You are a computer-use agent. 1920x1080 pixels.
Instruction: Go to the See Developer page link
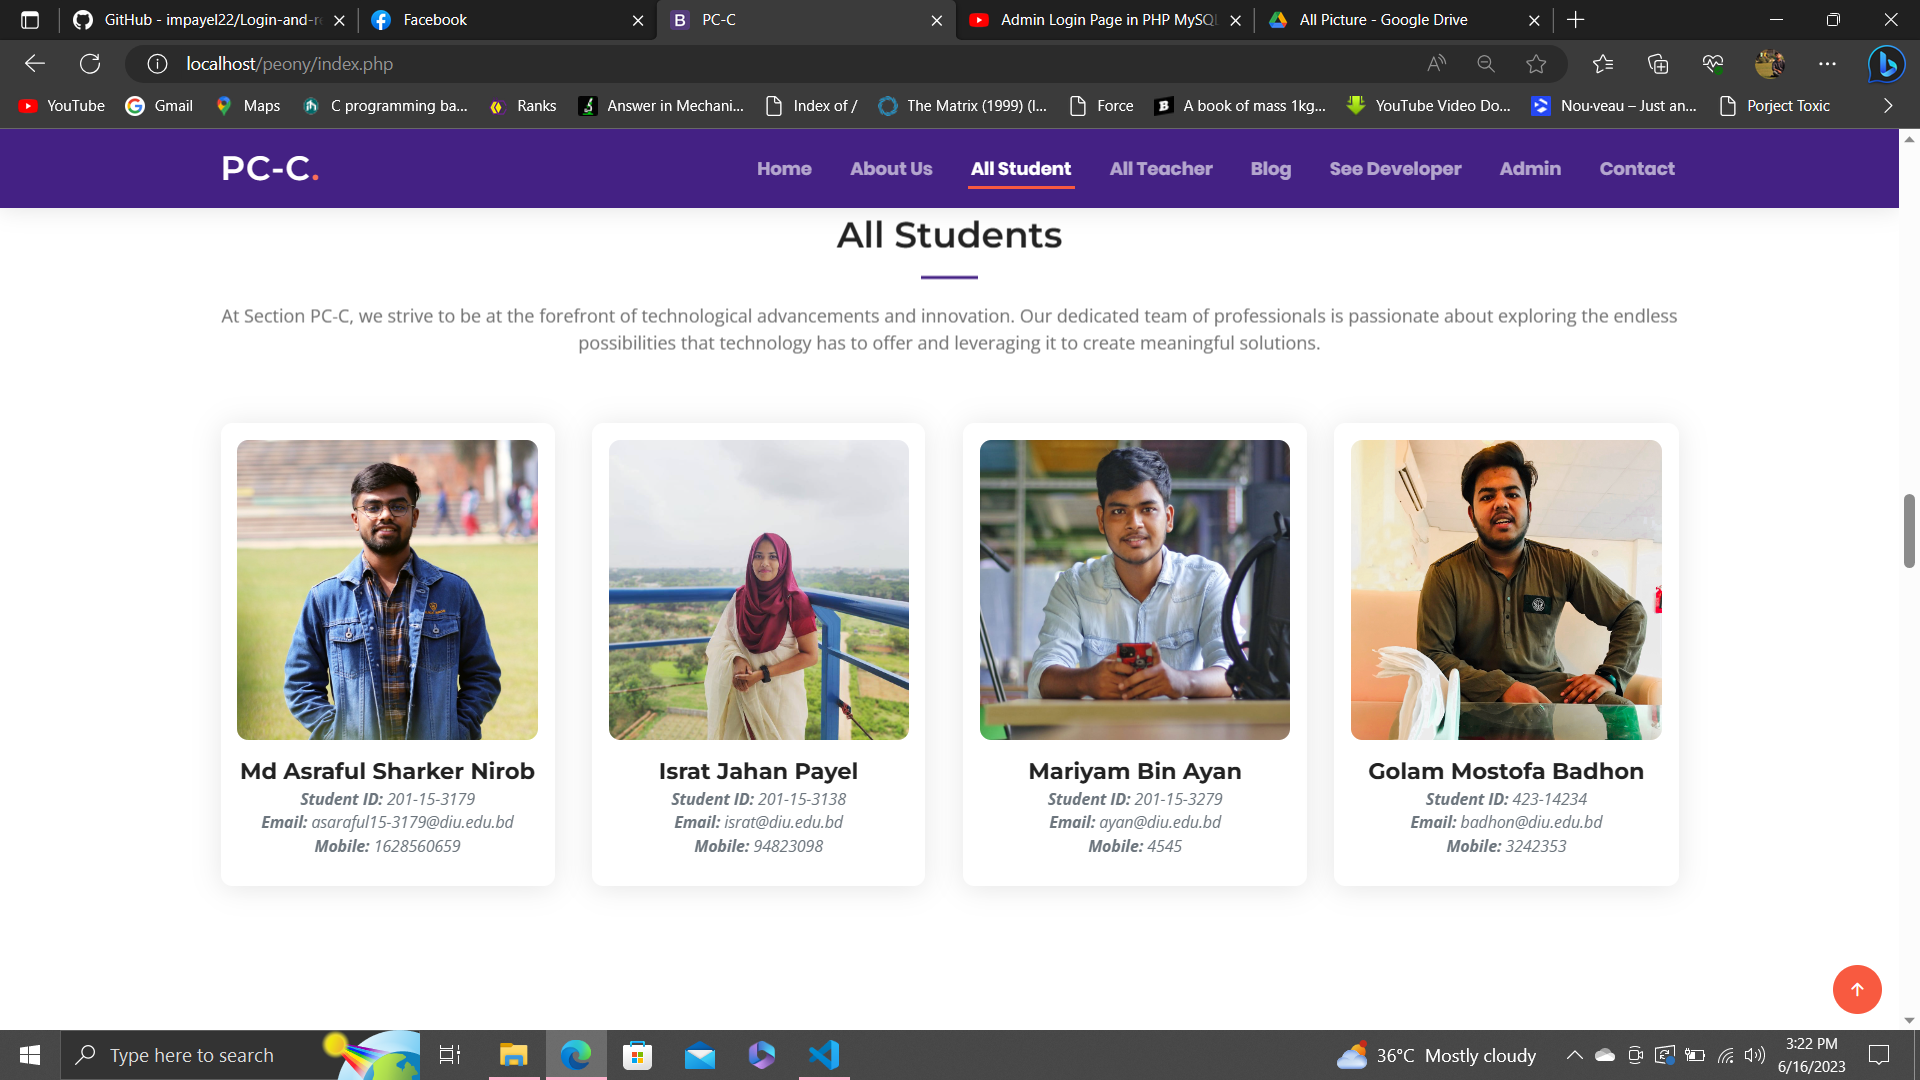click(x=1395, y=169)
